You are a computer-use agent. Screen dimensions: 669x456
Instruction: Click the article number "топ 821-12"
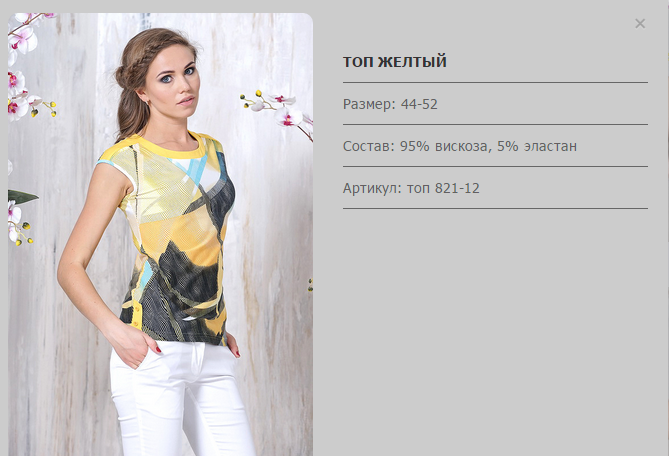[443, 188]
